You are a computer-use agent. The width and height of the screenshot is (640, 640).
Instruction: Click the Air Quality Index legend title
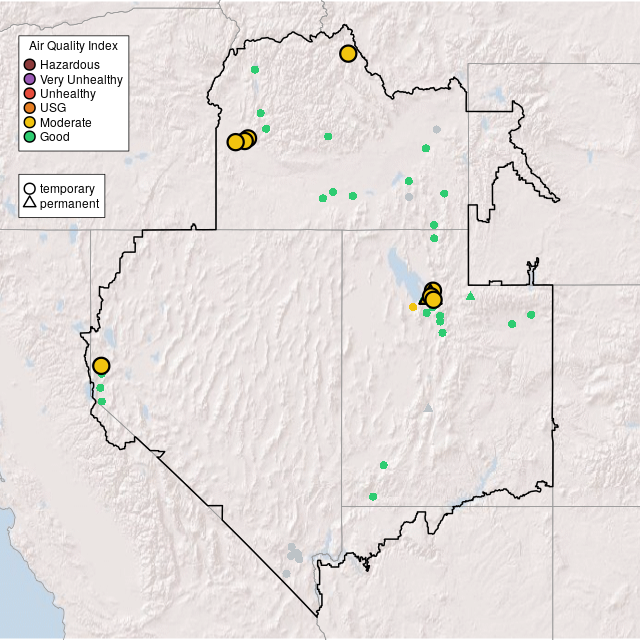(x=73, y=46)
